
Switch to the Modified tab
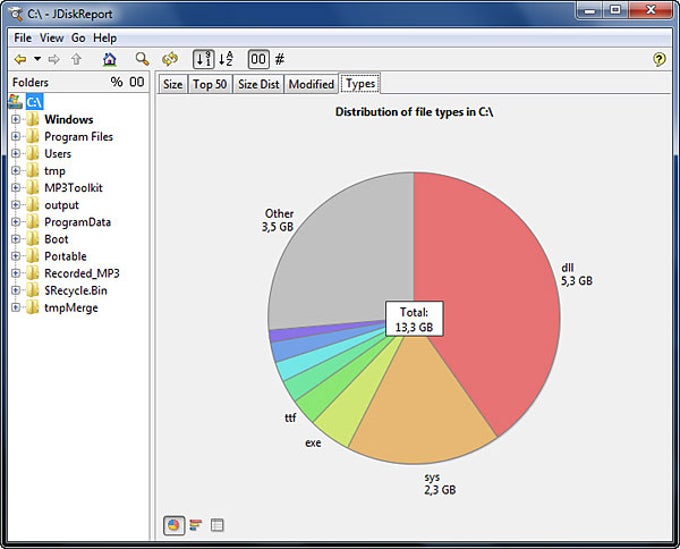click(311, 84)
